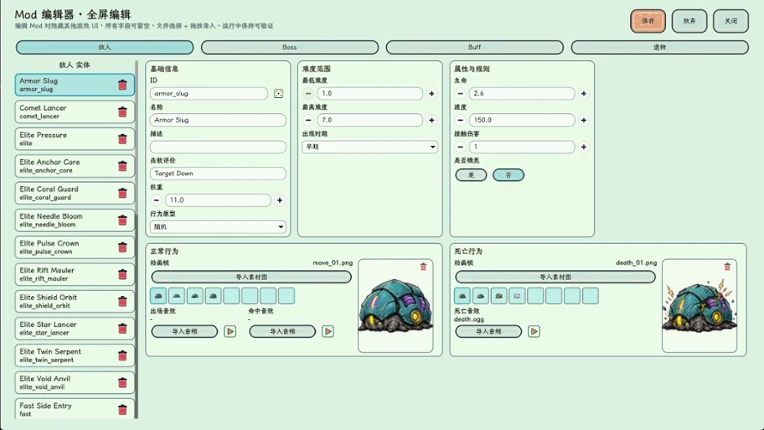Import a sprite sheet for 正常行为 (normal behavior)
The height and width of the screenshot is (430, 764).
click(251, 277)
